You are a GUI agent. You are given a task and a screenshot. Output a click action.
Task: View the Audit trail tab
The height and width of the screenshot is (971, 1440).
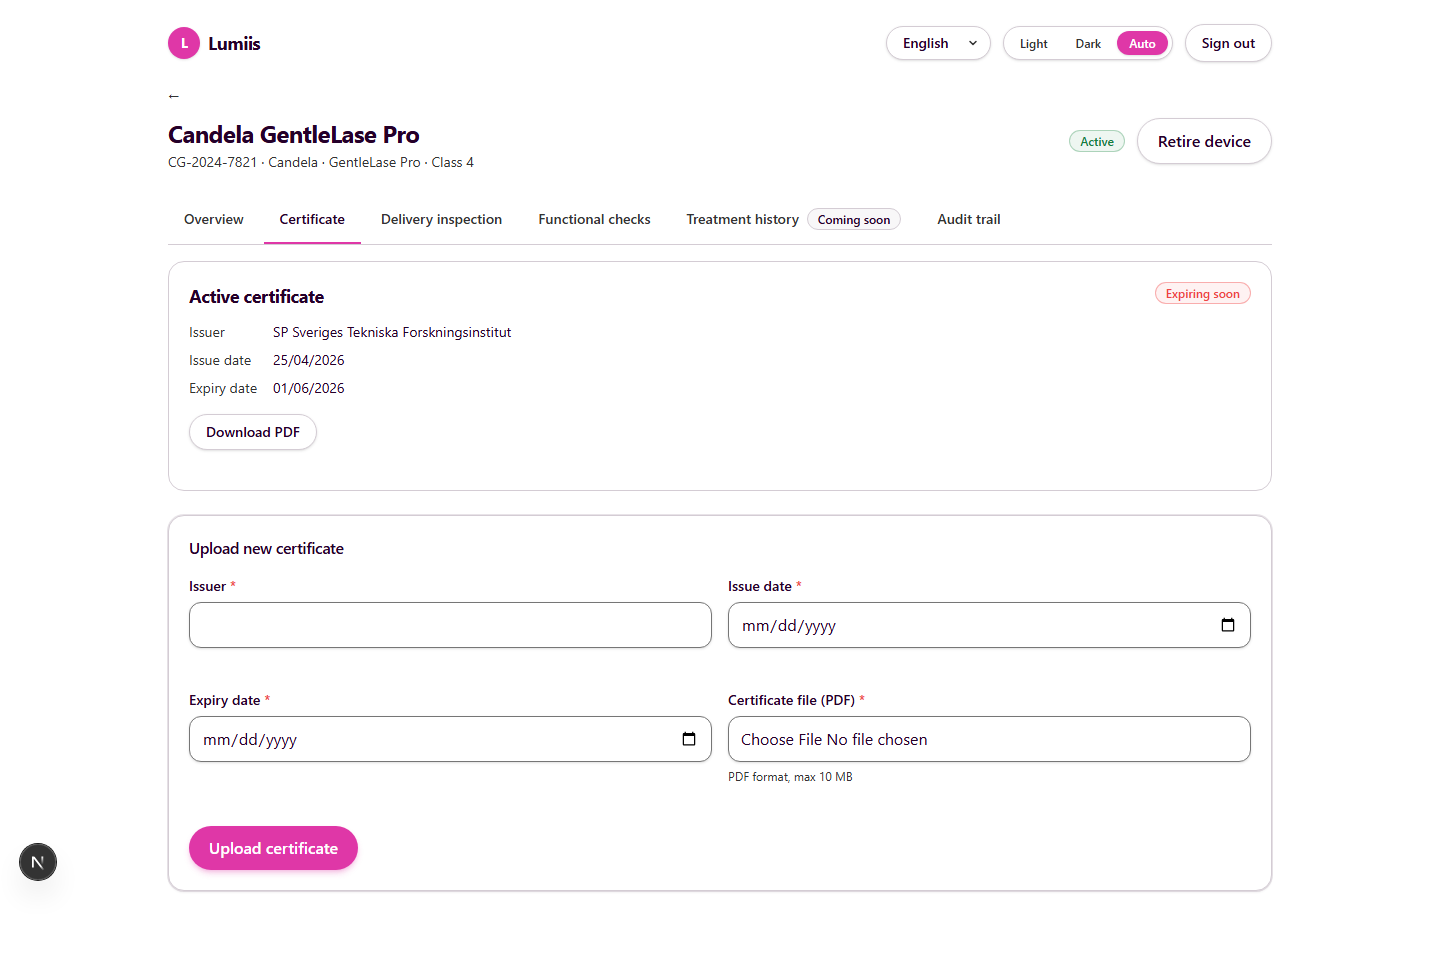(969, 219)
